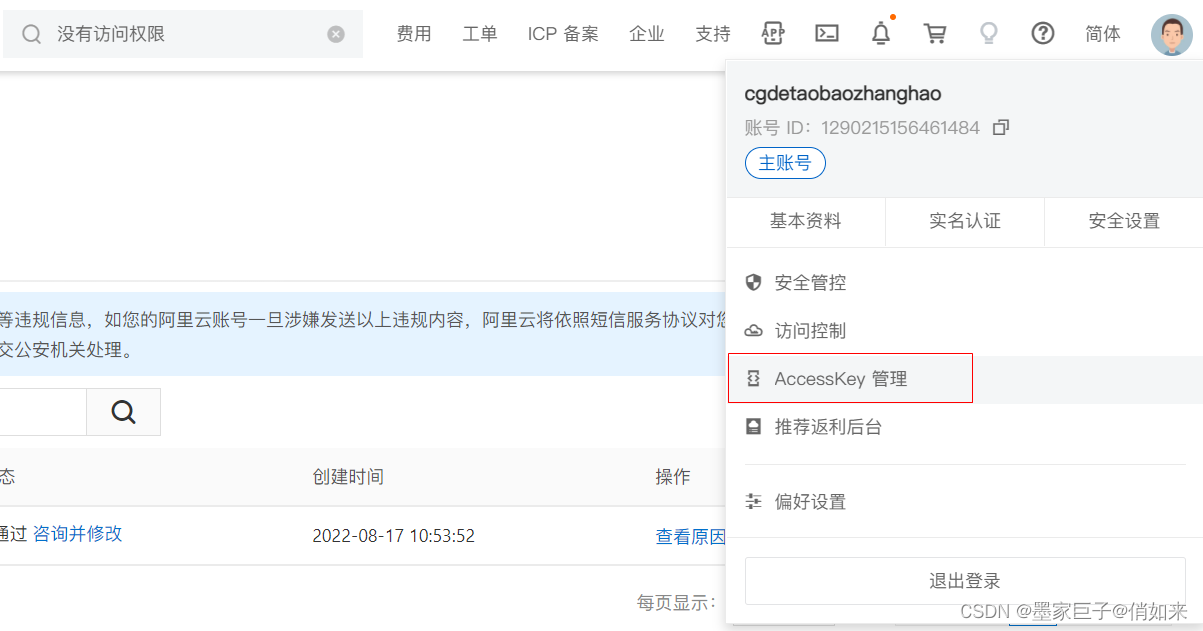Viewport: 1203px width, 631px height.
Task: Open the shopping cart
Action: click(935, 33)
